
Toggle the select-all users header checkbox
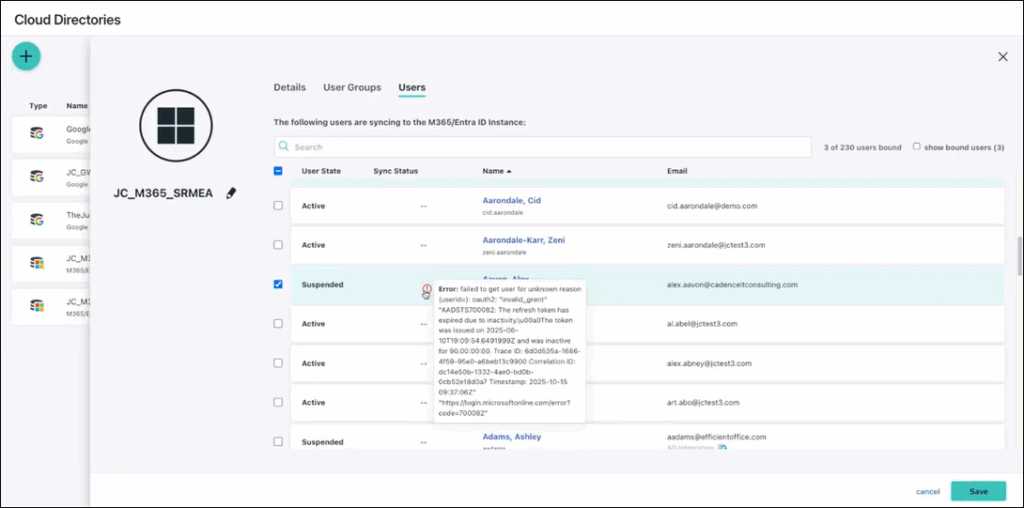point(278,171)
